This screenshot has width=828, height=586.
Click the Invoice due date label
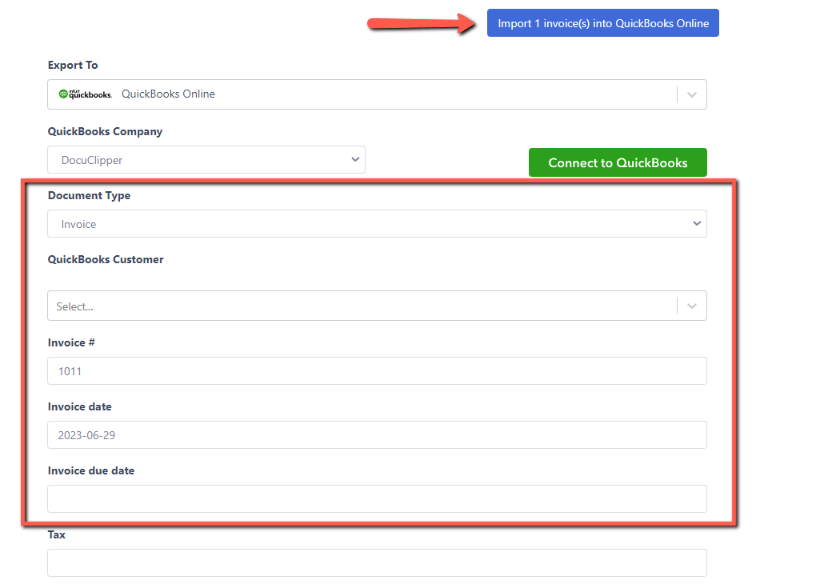91,470
